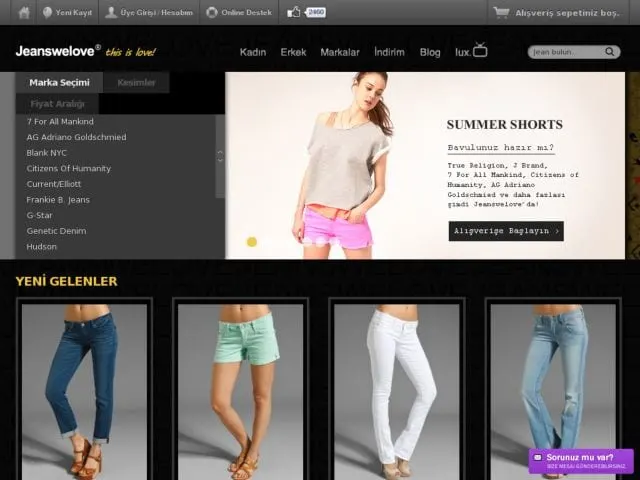Click the Jeanswelove logo
Screen dimensions: 640x480
58,51
